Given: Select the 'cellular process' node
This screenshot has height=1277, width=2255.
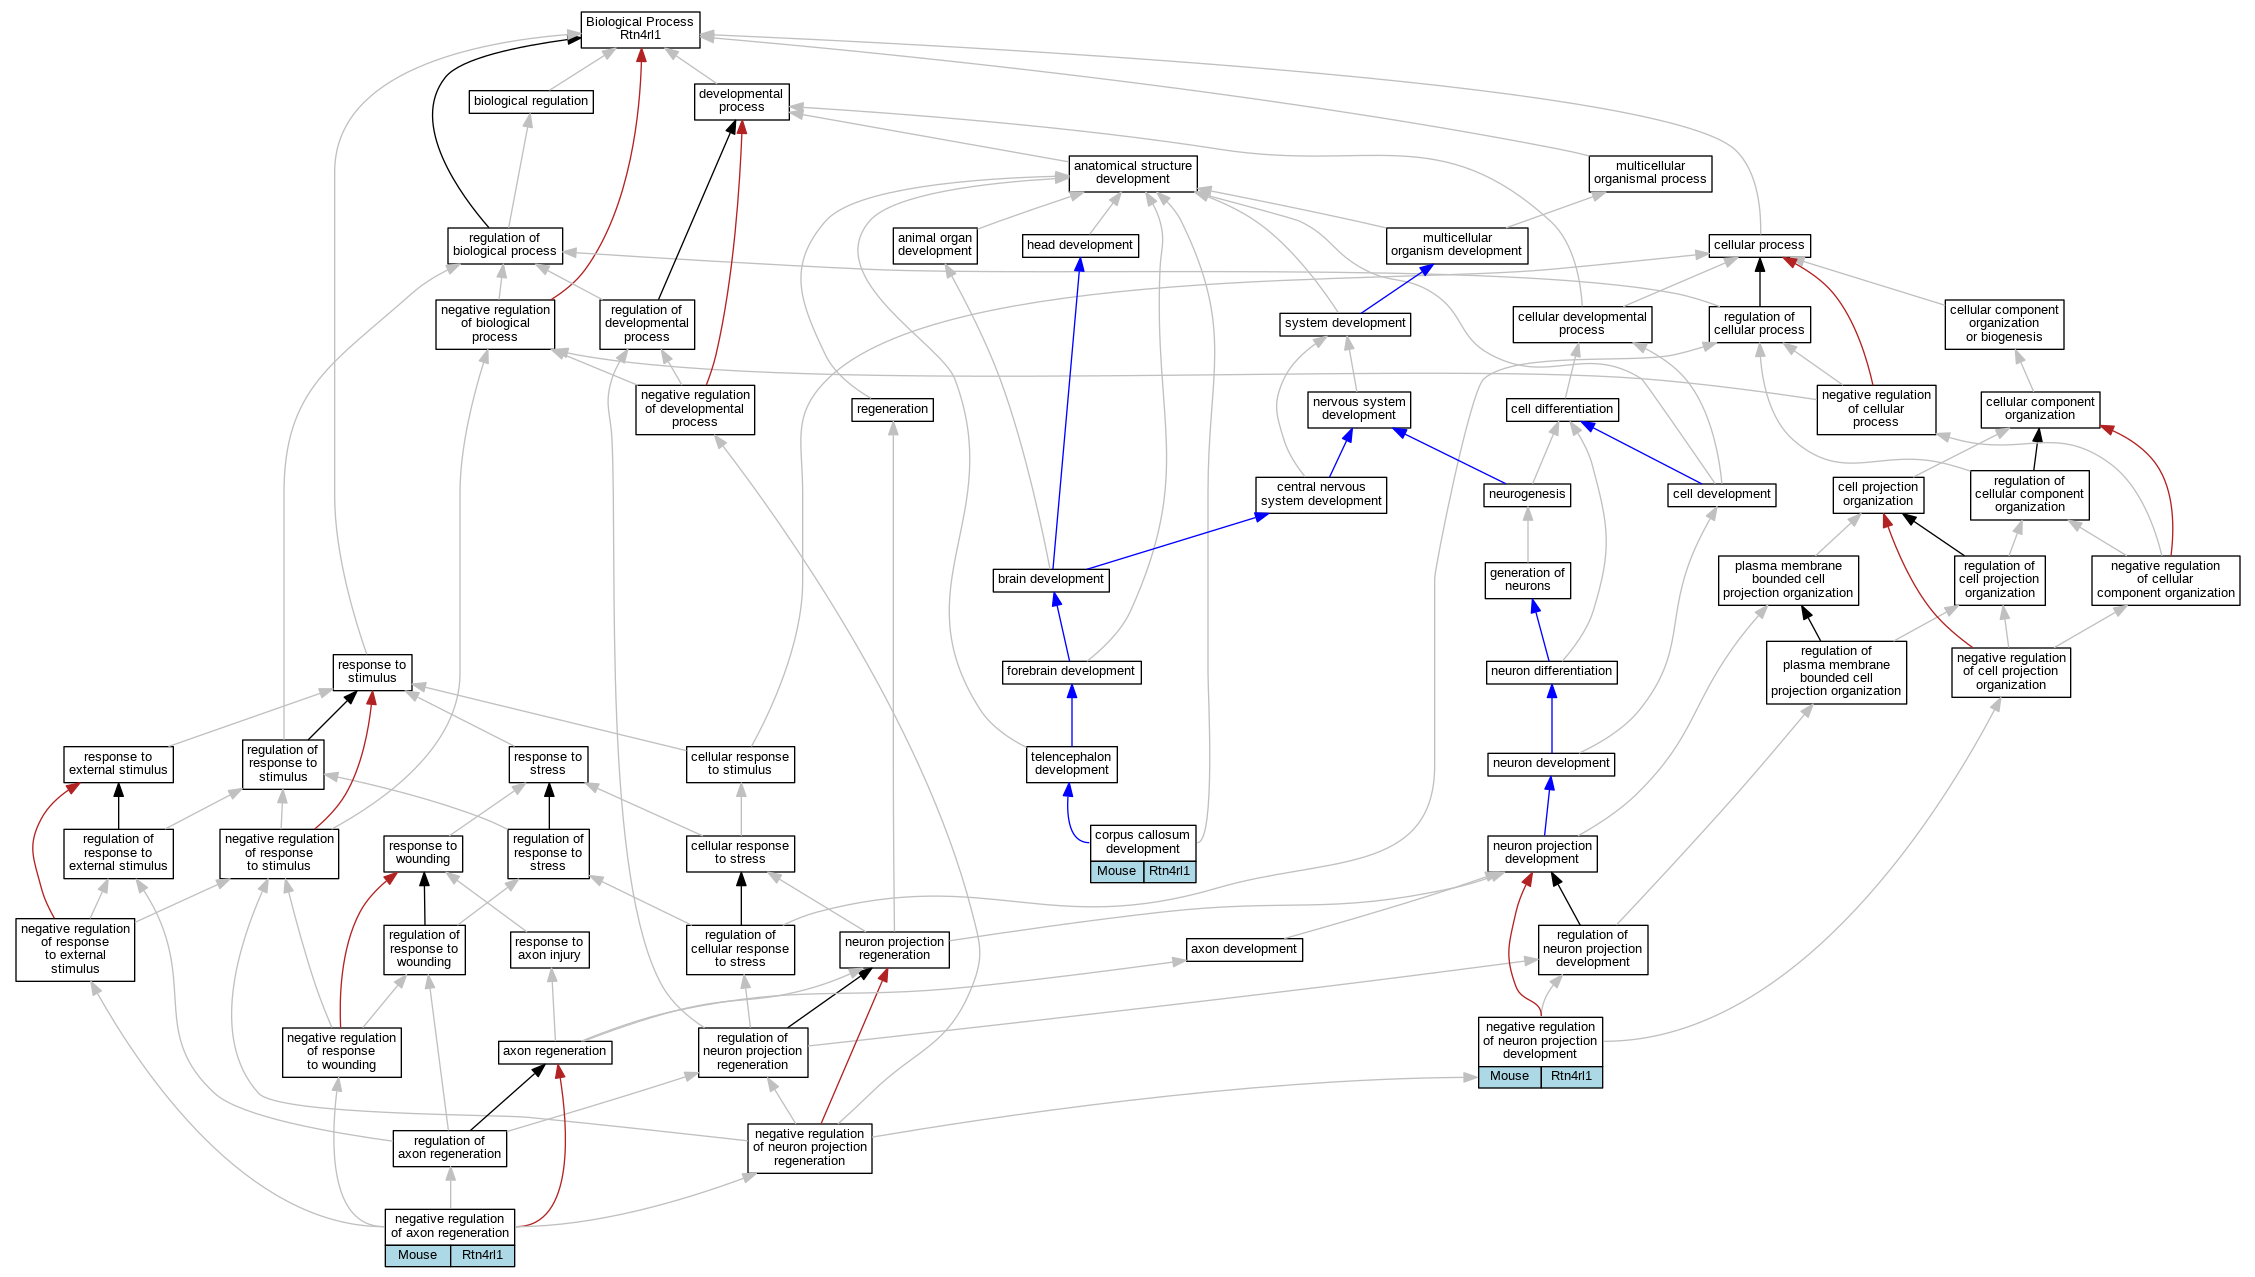Looking at the screenshot, I should click(1759, 245).
